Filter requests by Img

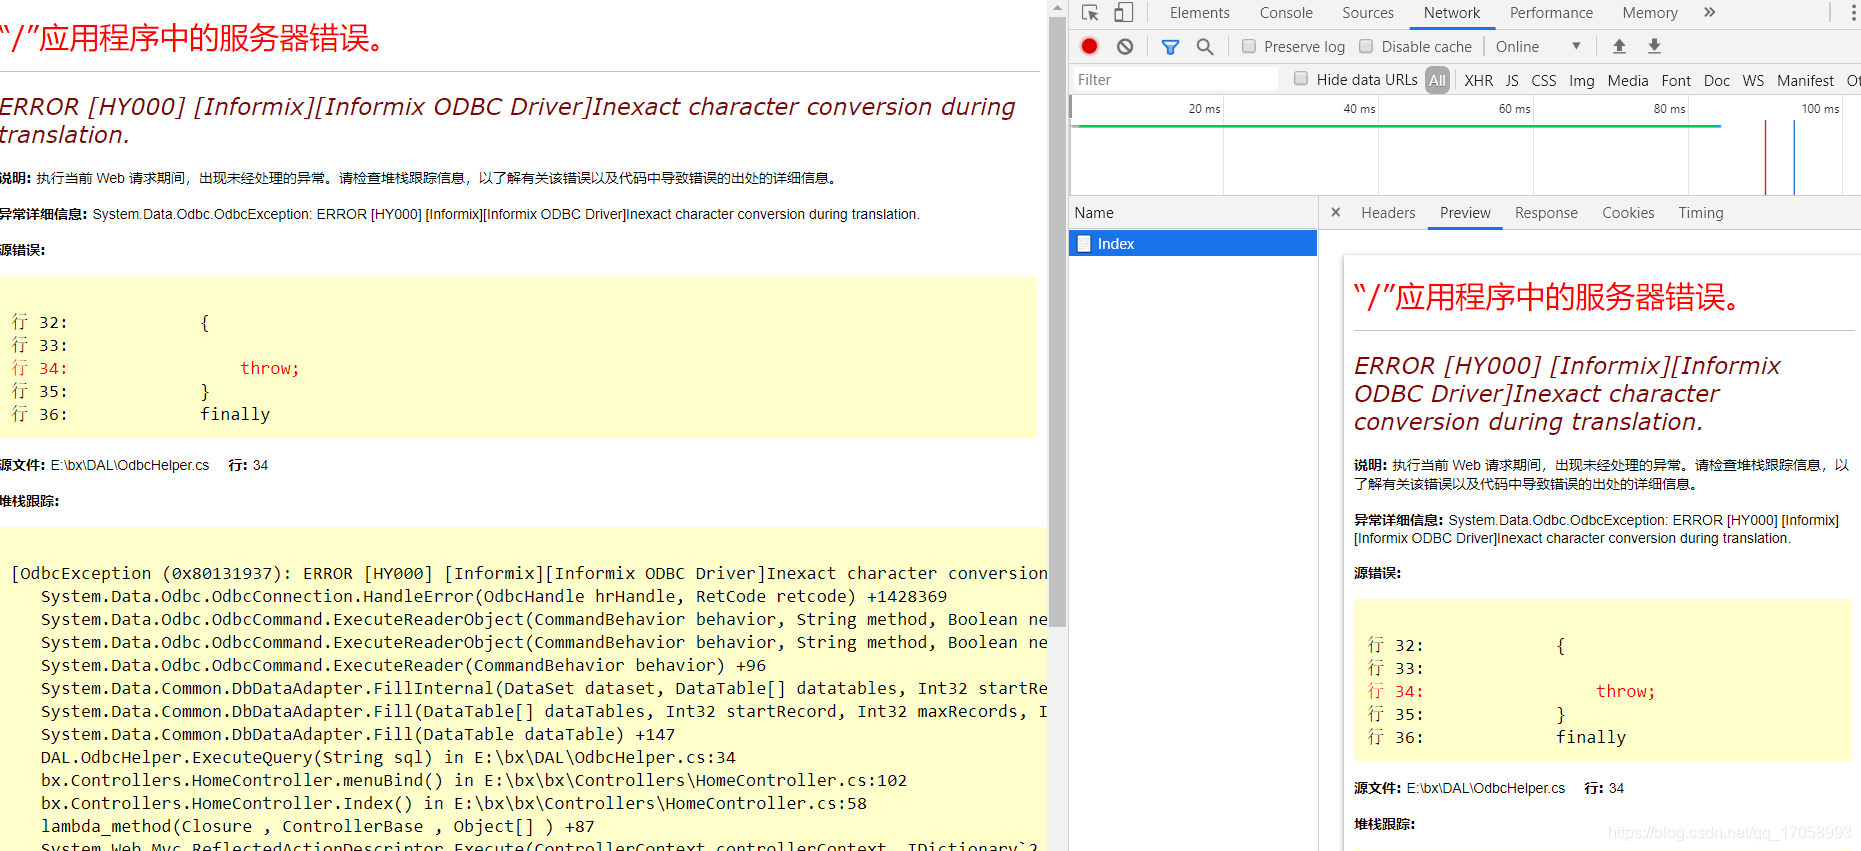1582,81
